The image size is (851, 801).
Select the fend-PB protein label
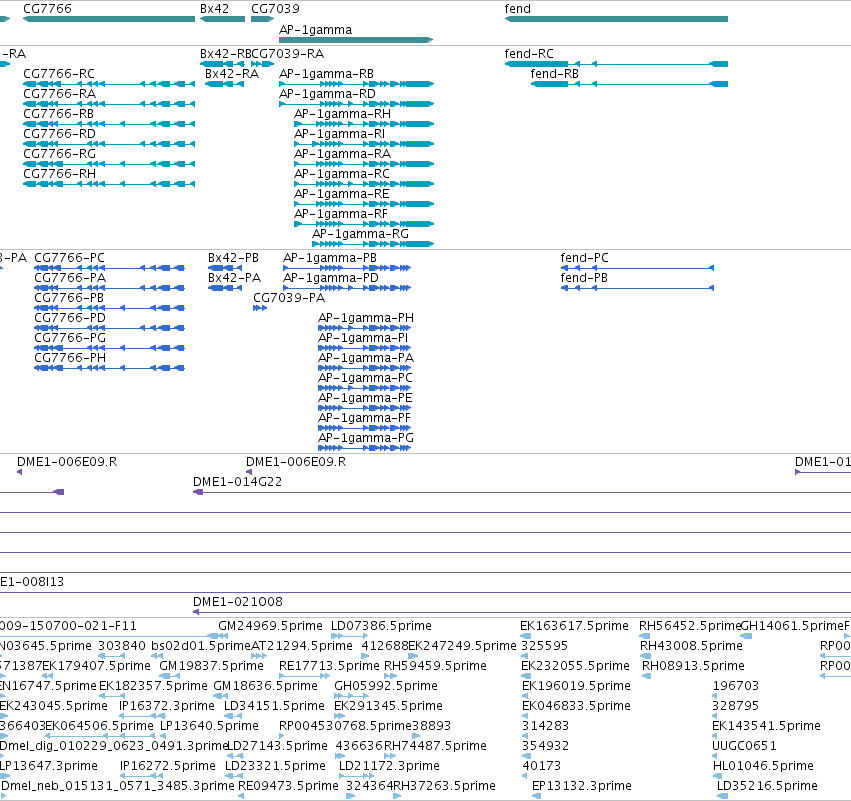coord(584,278)
